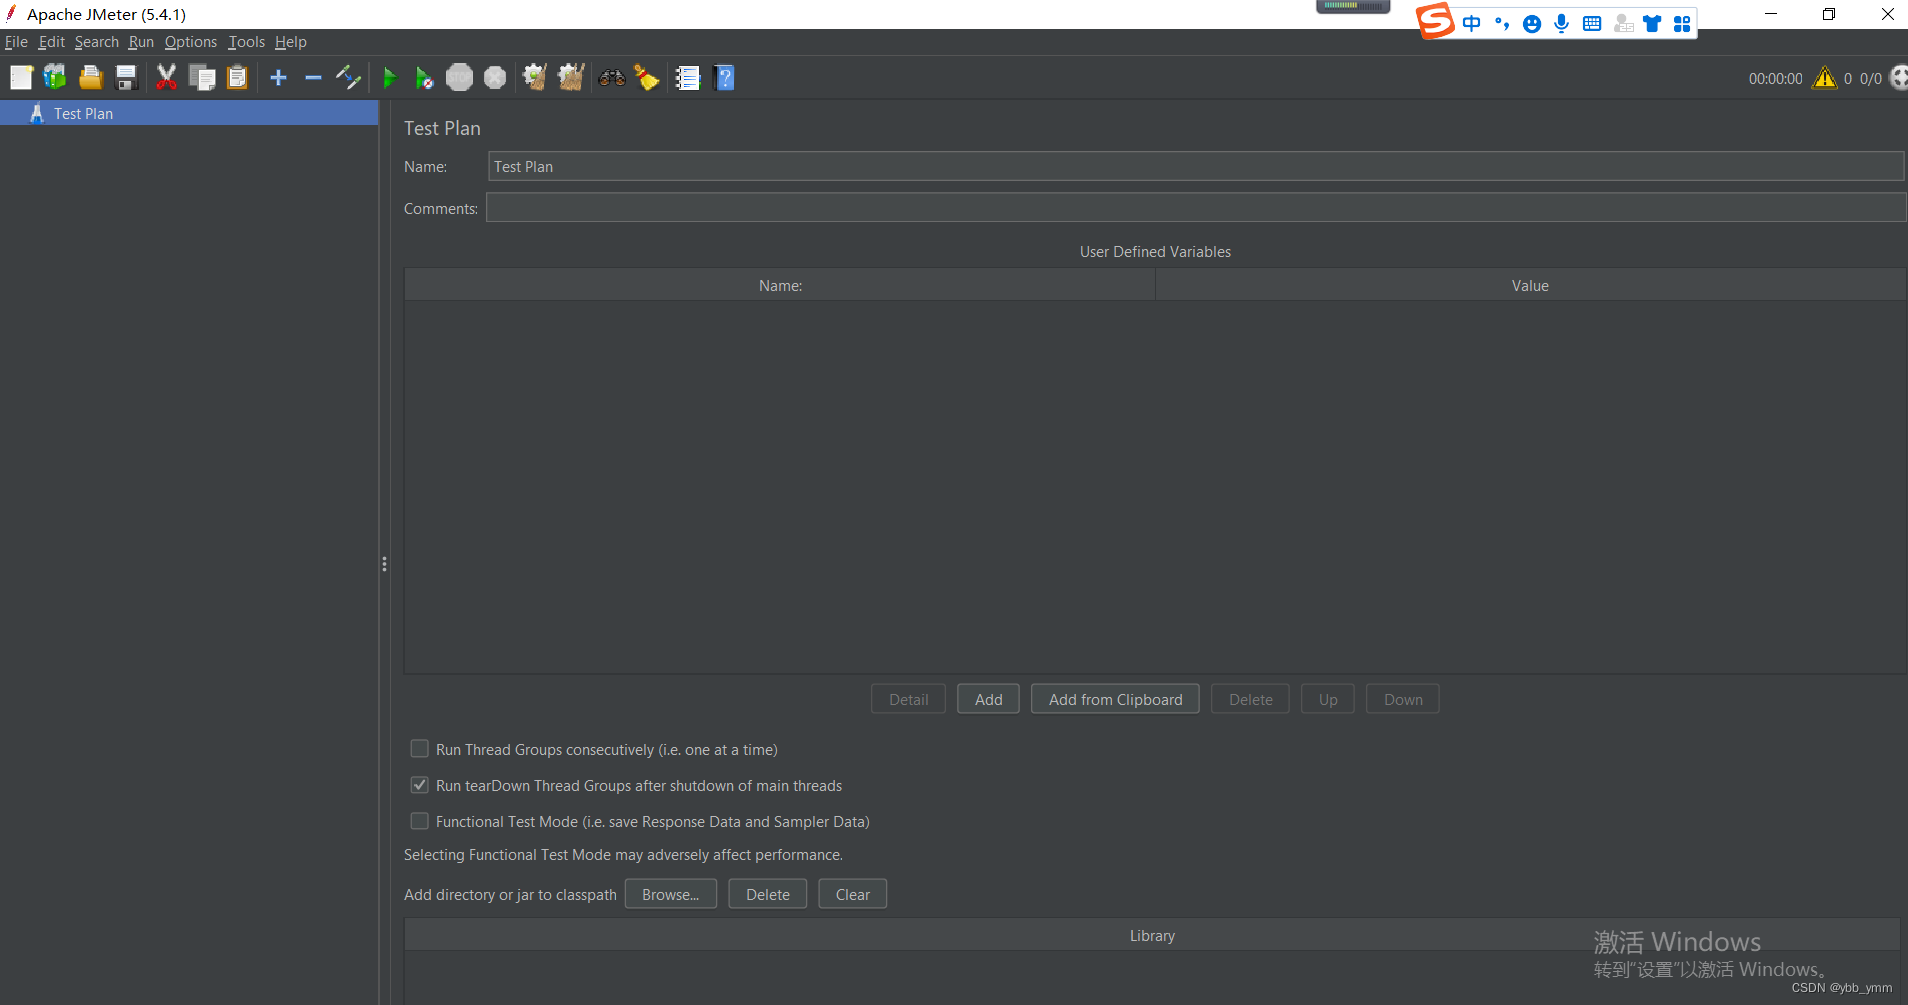Uncheck Run tearDown Thread Groups checkbox
Viewport: 1908px width, 1005px height.
click(x=420, y=785)
